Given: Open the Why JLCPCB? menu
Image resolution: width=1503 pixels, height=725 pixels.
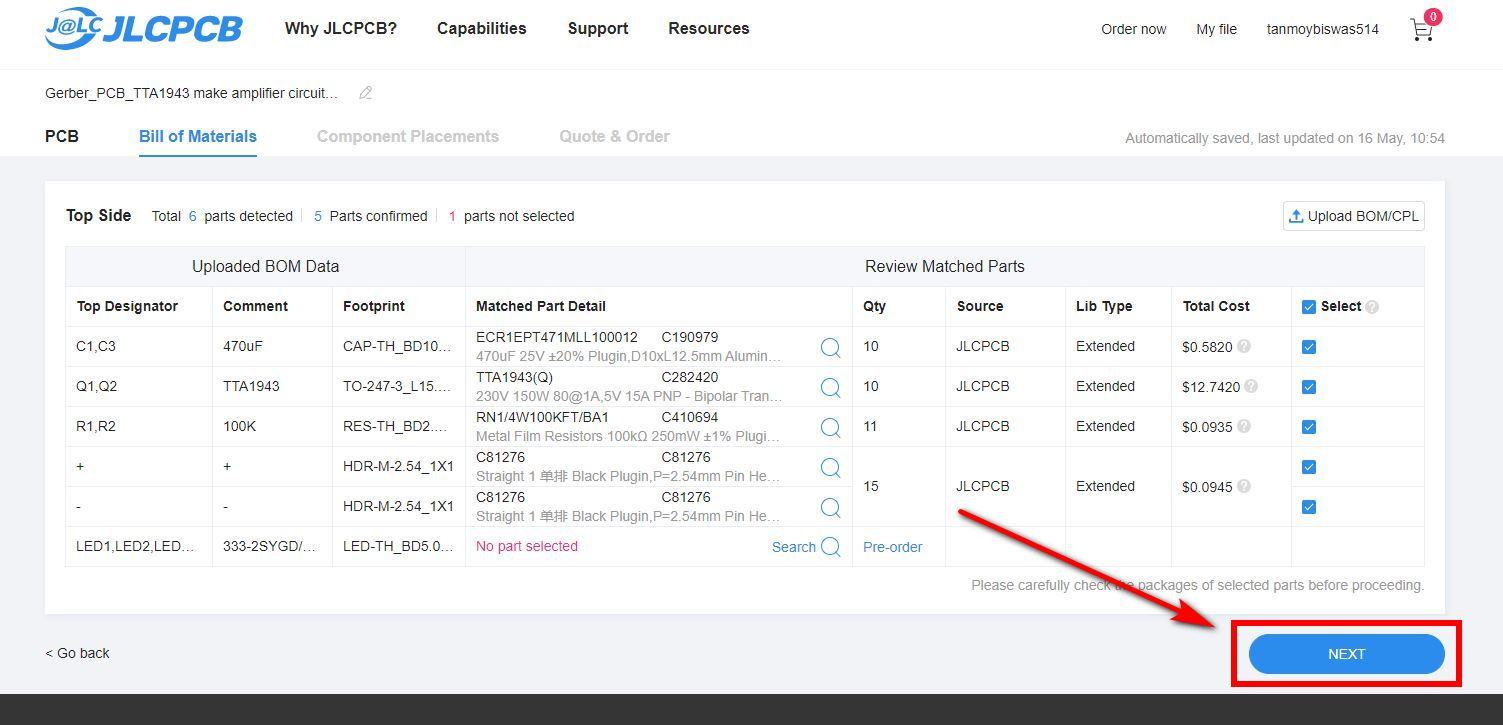Looking at the screenshot, I should 341,29.
